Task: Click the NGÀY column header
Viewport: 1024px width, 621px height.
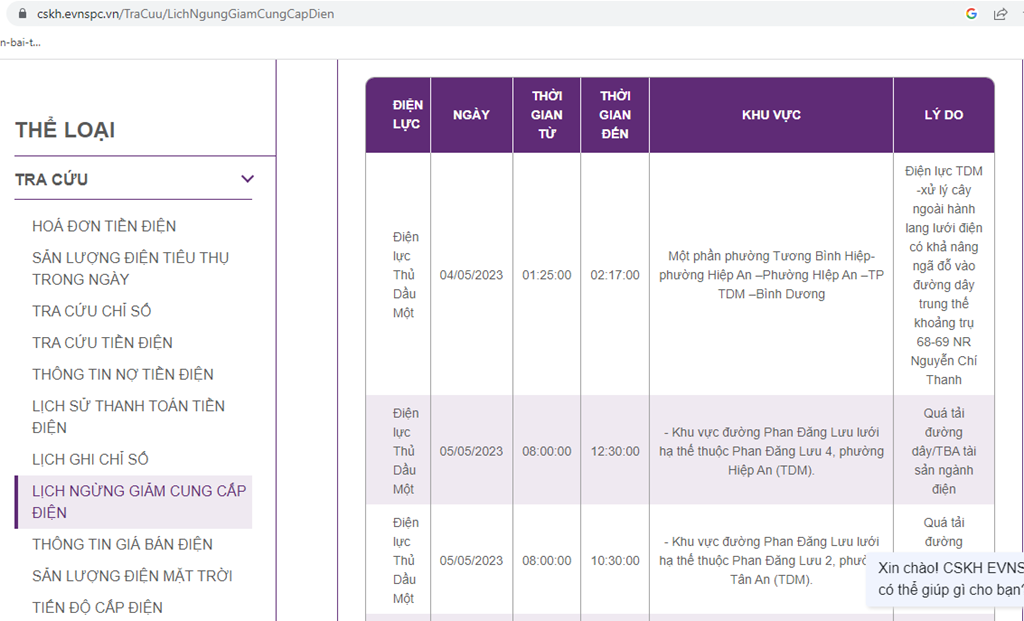Action: 472,115
